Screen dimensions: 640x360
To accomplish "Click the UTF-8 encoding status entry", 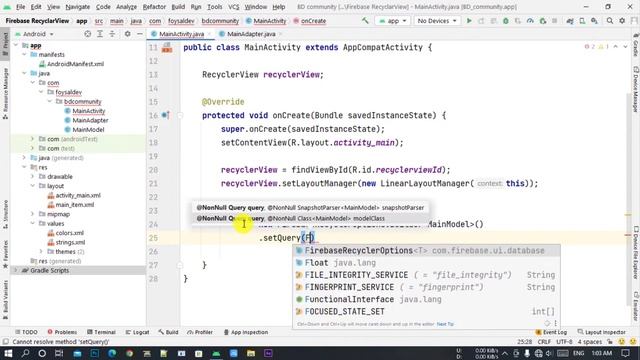I will (x=564, y=342).
